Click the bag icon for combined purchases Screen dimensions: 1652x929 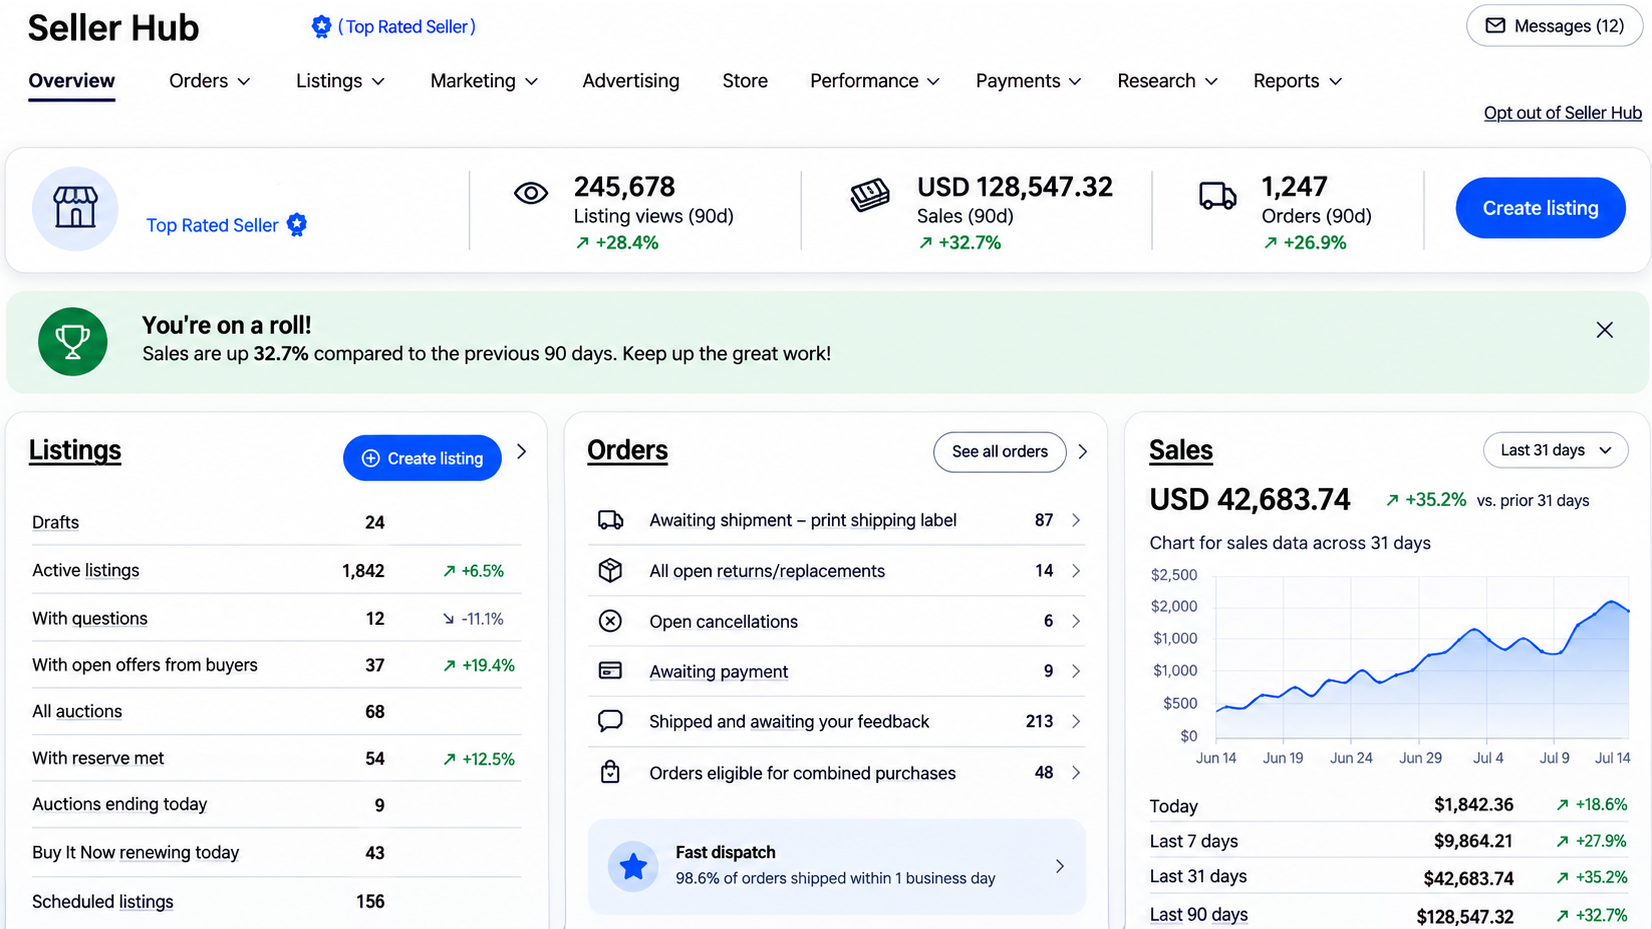610,772
